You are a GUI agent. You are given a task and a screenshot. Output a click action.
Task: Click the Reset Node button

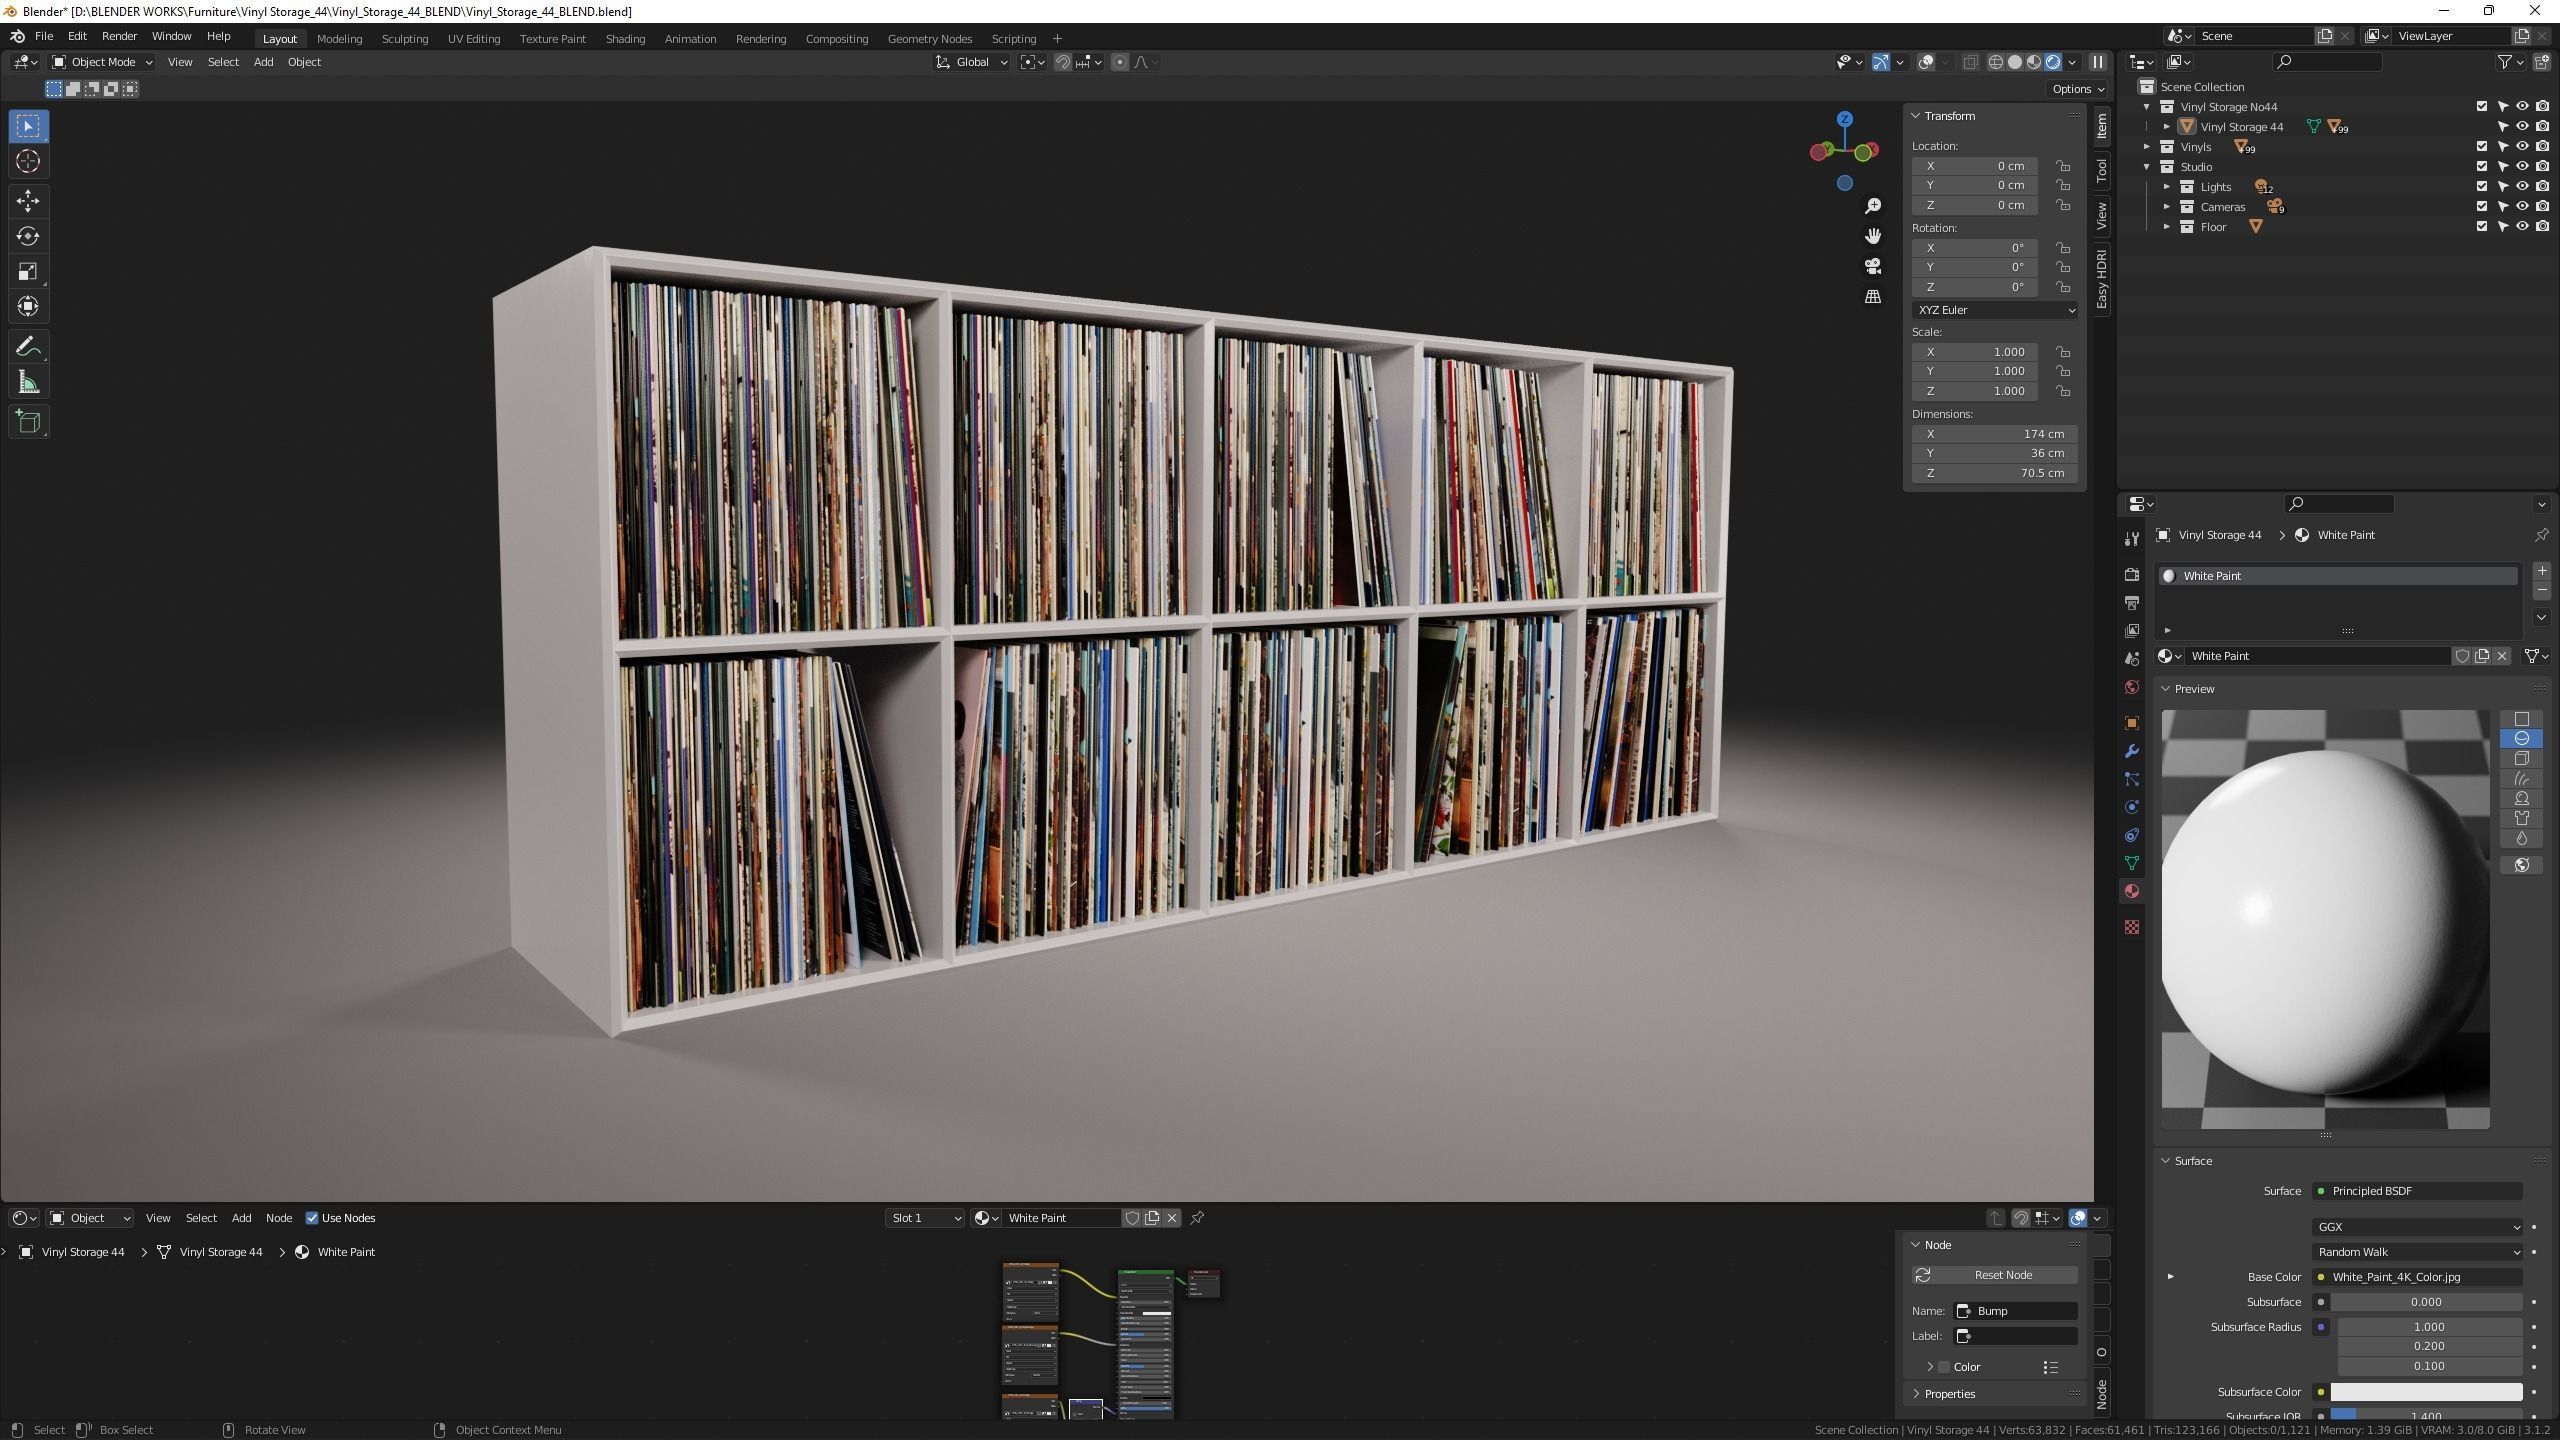pos(1995,1275)
